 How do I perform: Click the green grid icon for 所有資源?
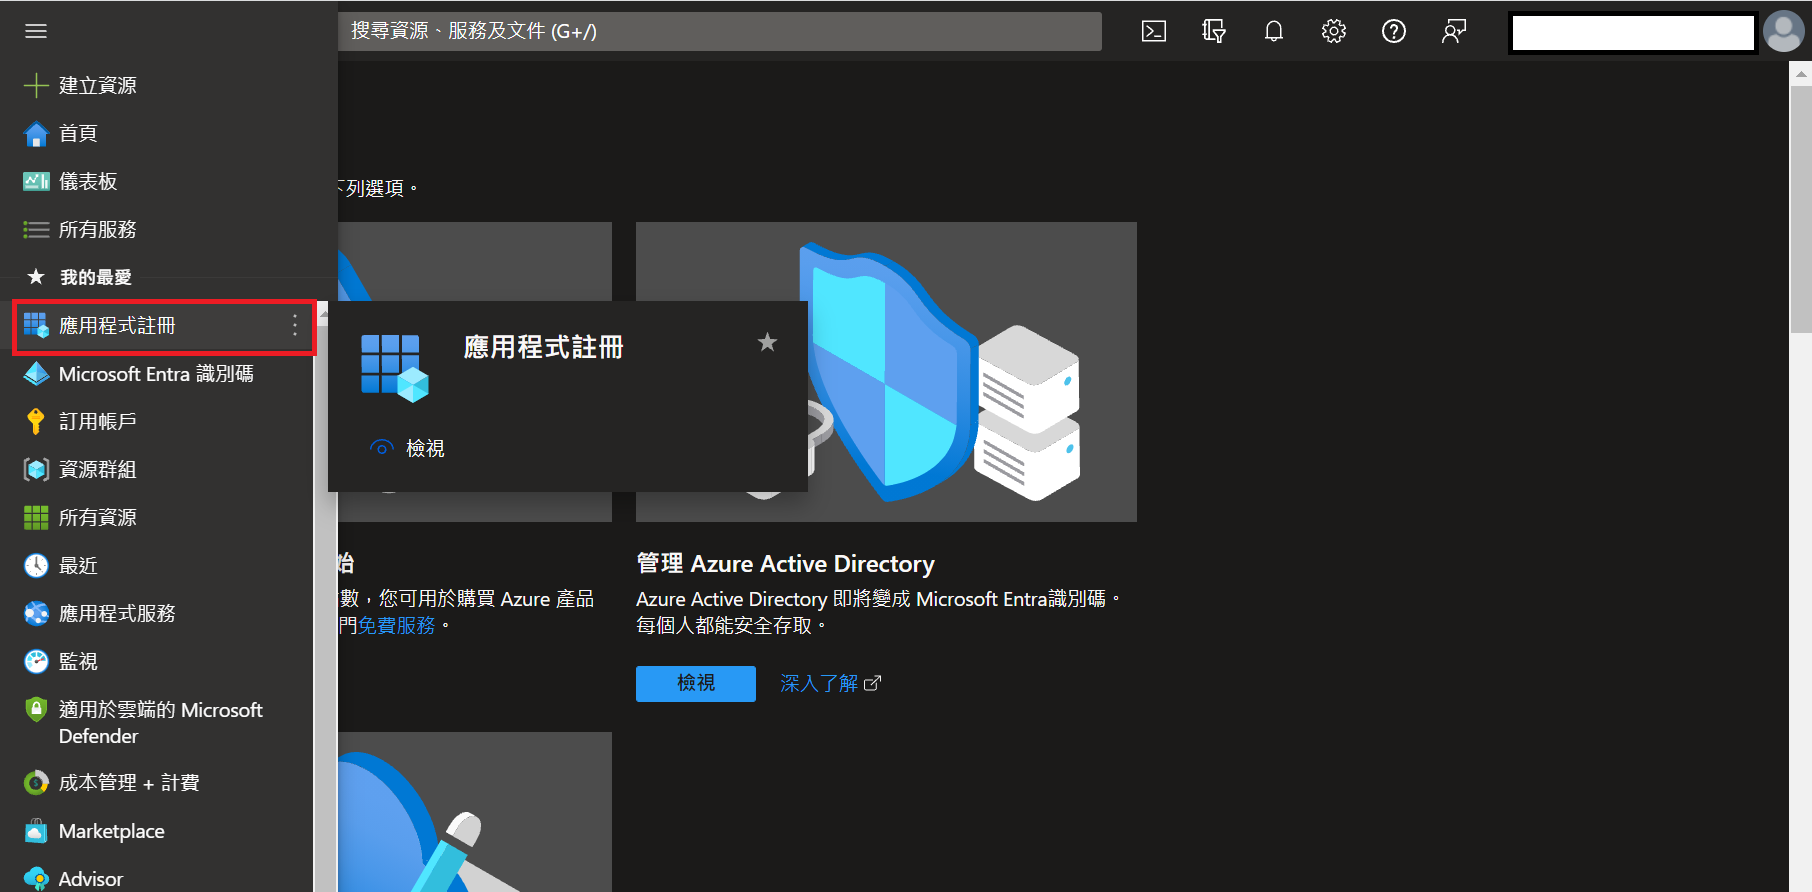pyautogui.click(x=36, y=517)
